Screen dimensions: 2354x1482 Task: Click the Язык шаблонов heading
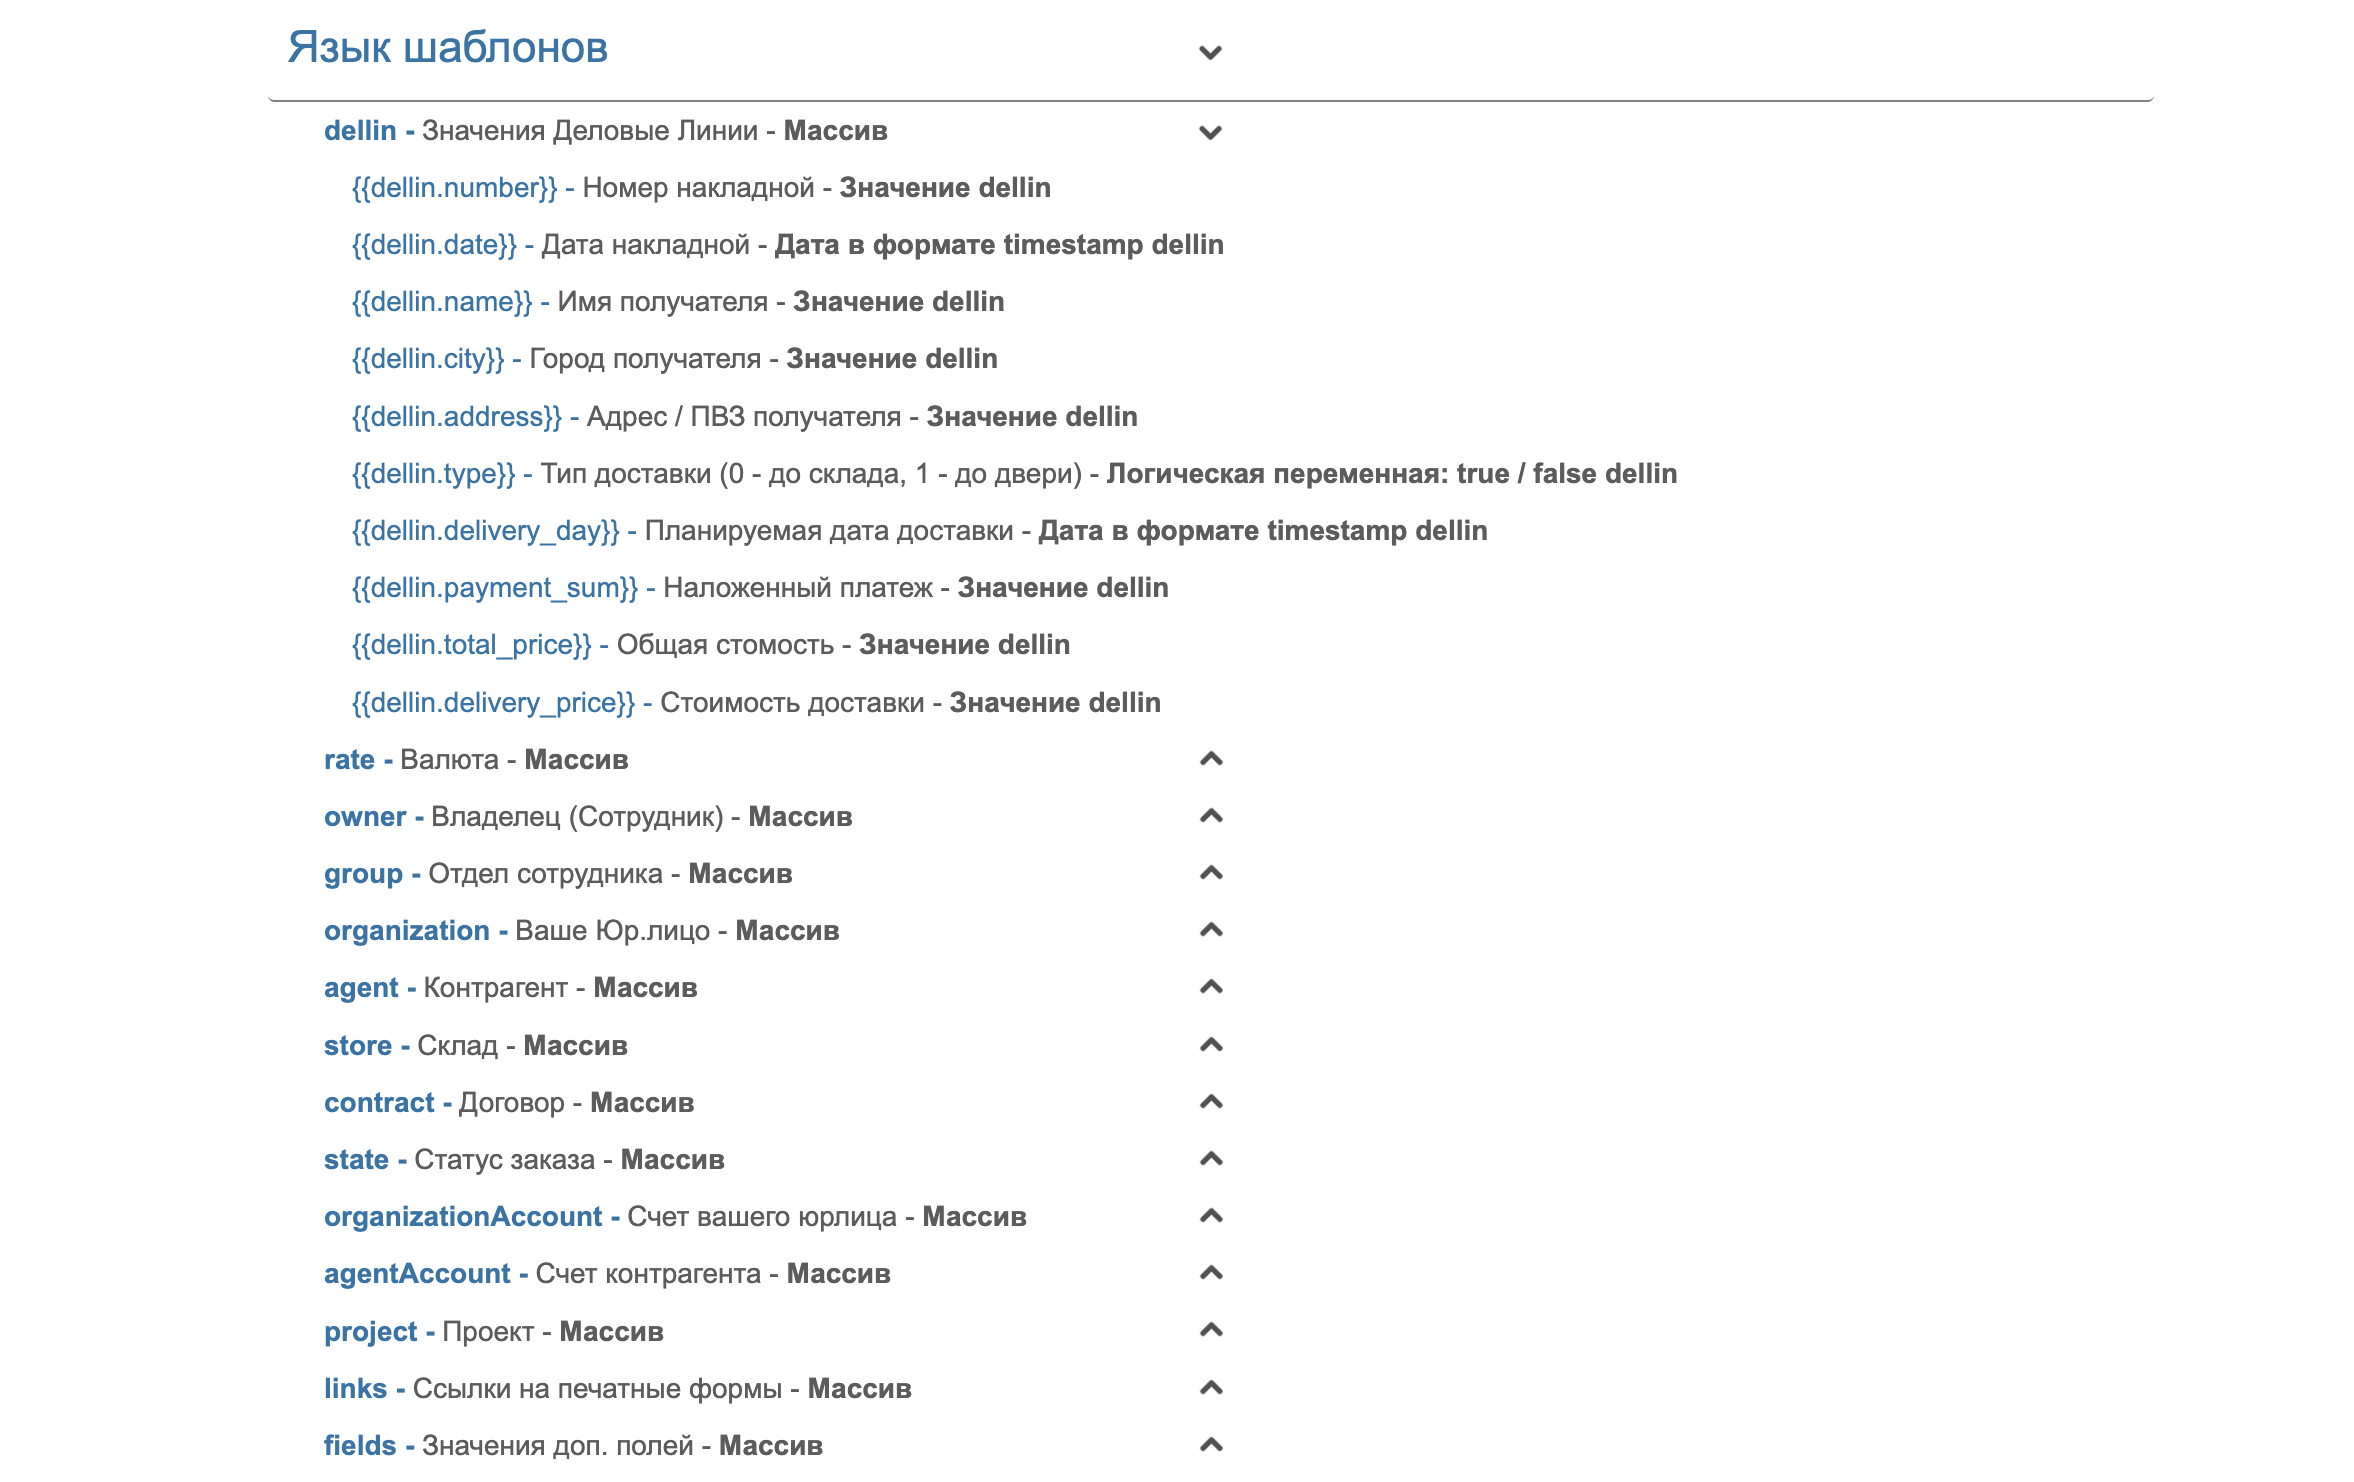[x=448, y=48]
